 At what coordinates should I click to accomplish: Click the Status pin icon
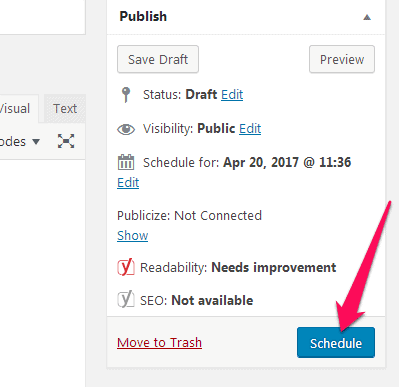tap(126, 95)
